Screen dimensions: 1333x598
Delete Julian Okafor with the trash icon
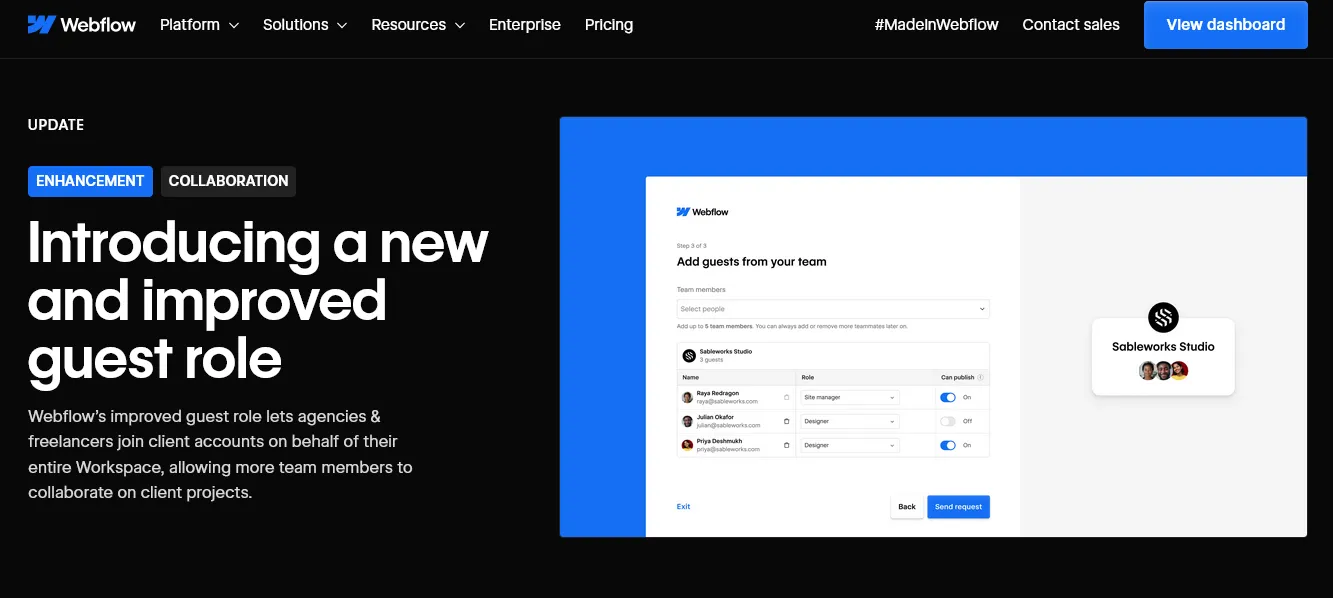(x=786, y=421)
